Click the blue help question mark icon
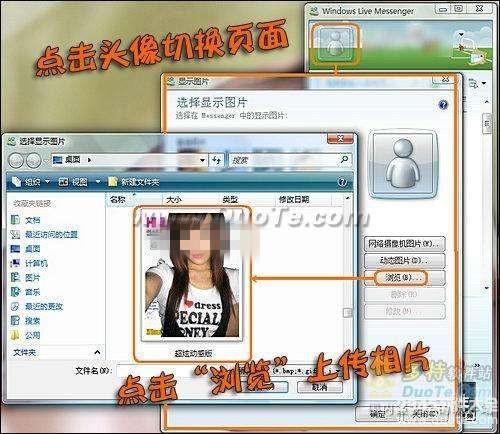The width and height of the screenshot is (500, 434). 443,105
